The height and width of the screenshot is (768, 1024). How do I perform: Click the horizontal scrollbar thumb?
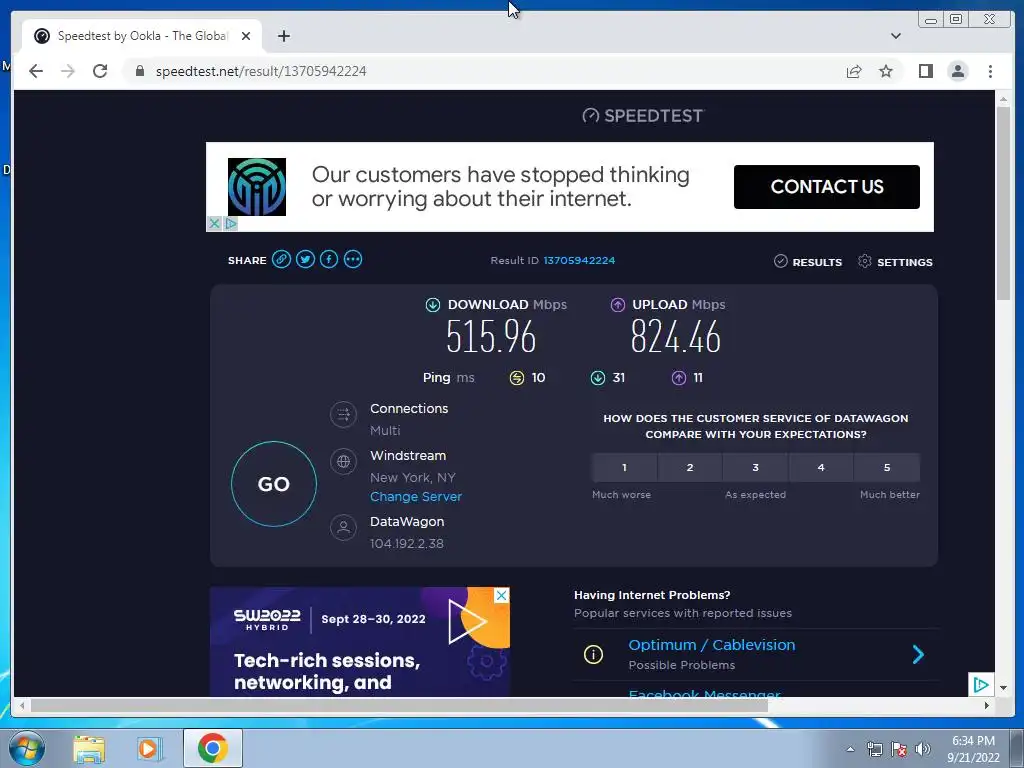pos(400,705)
